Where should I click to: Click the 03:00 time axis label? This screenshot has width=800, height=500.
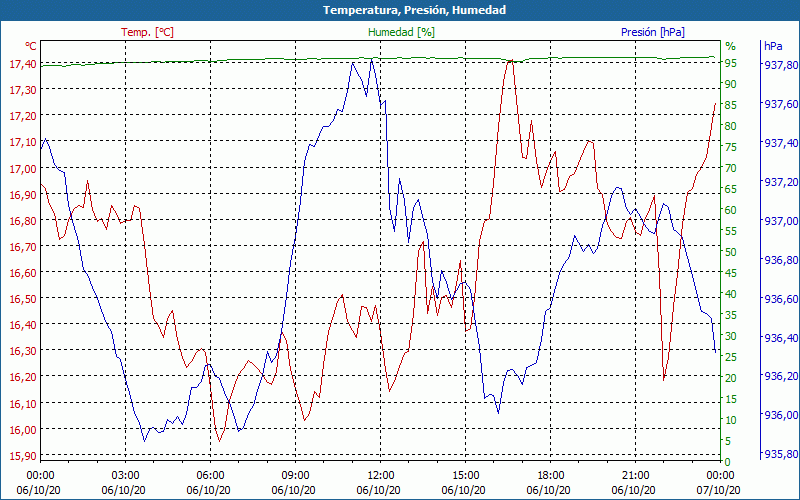tap(125, 476)
